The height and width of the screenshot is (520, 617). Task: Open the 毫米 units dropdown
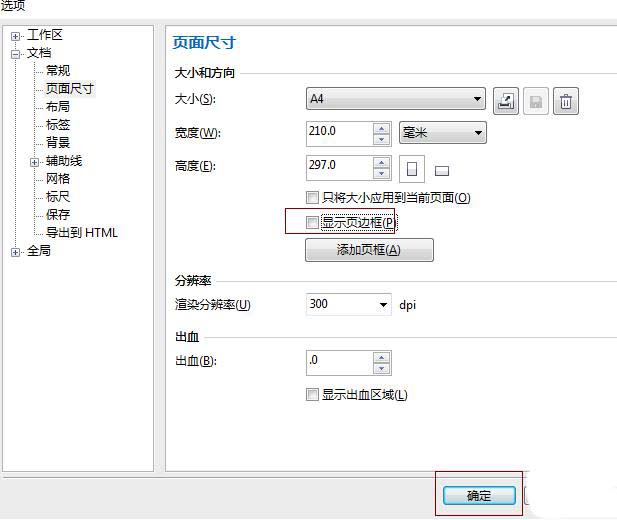(443, 133)
